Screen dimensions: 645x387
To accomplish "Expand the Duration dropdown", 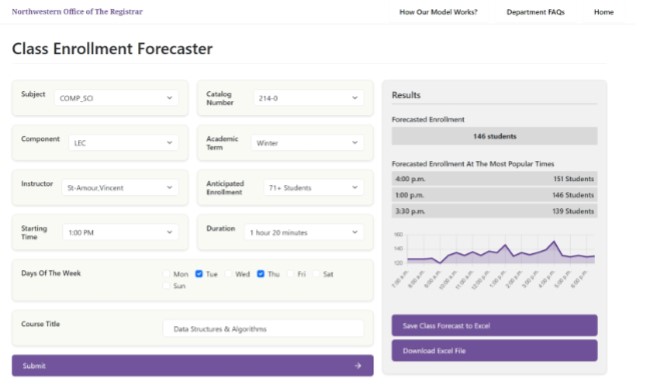I will point(304,232).
